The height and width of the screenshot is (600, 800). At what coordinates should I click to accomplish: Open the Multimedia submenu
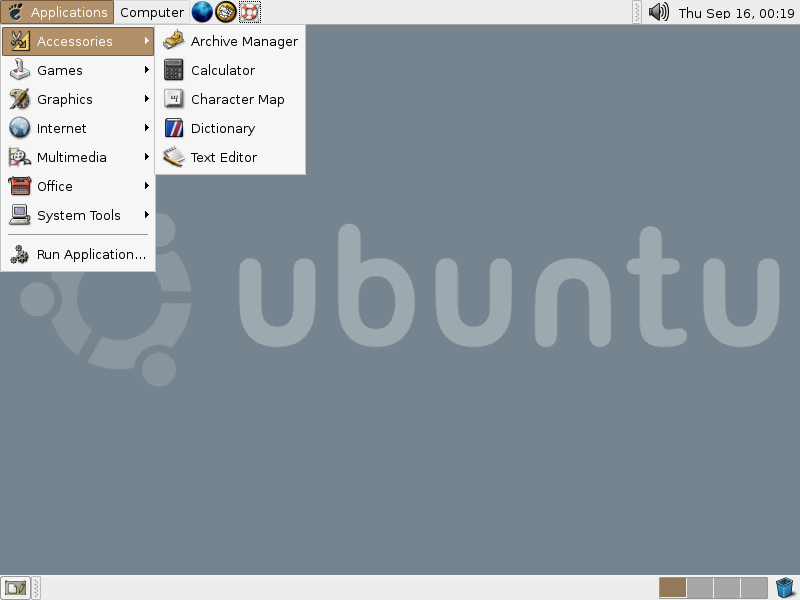[x=78, y=157]
